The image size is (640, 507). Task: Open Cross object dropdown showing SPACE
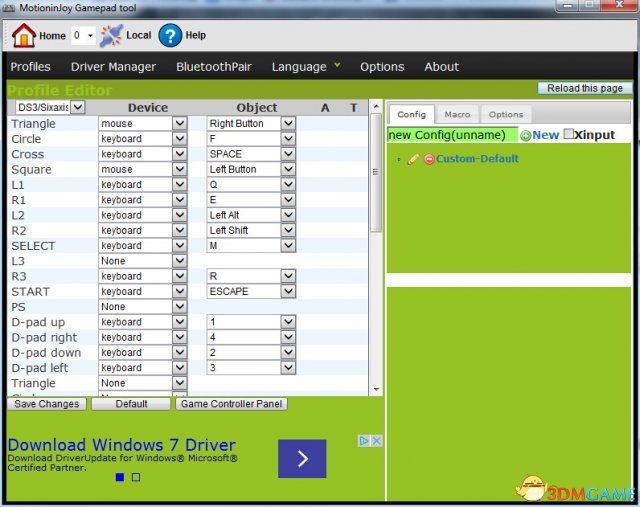point(251,154)
